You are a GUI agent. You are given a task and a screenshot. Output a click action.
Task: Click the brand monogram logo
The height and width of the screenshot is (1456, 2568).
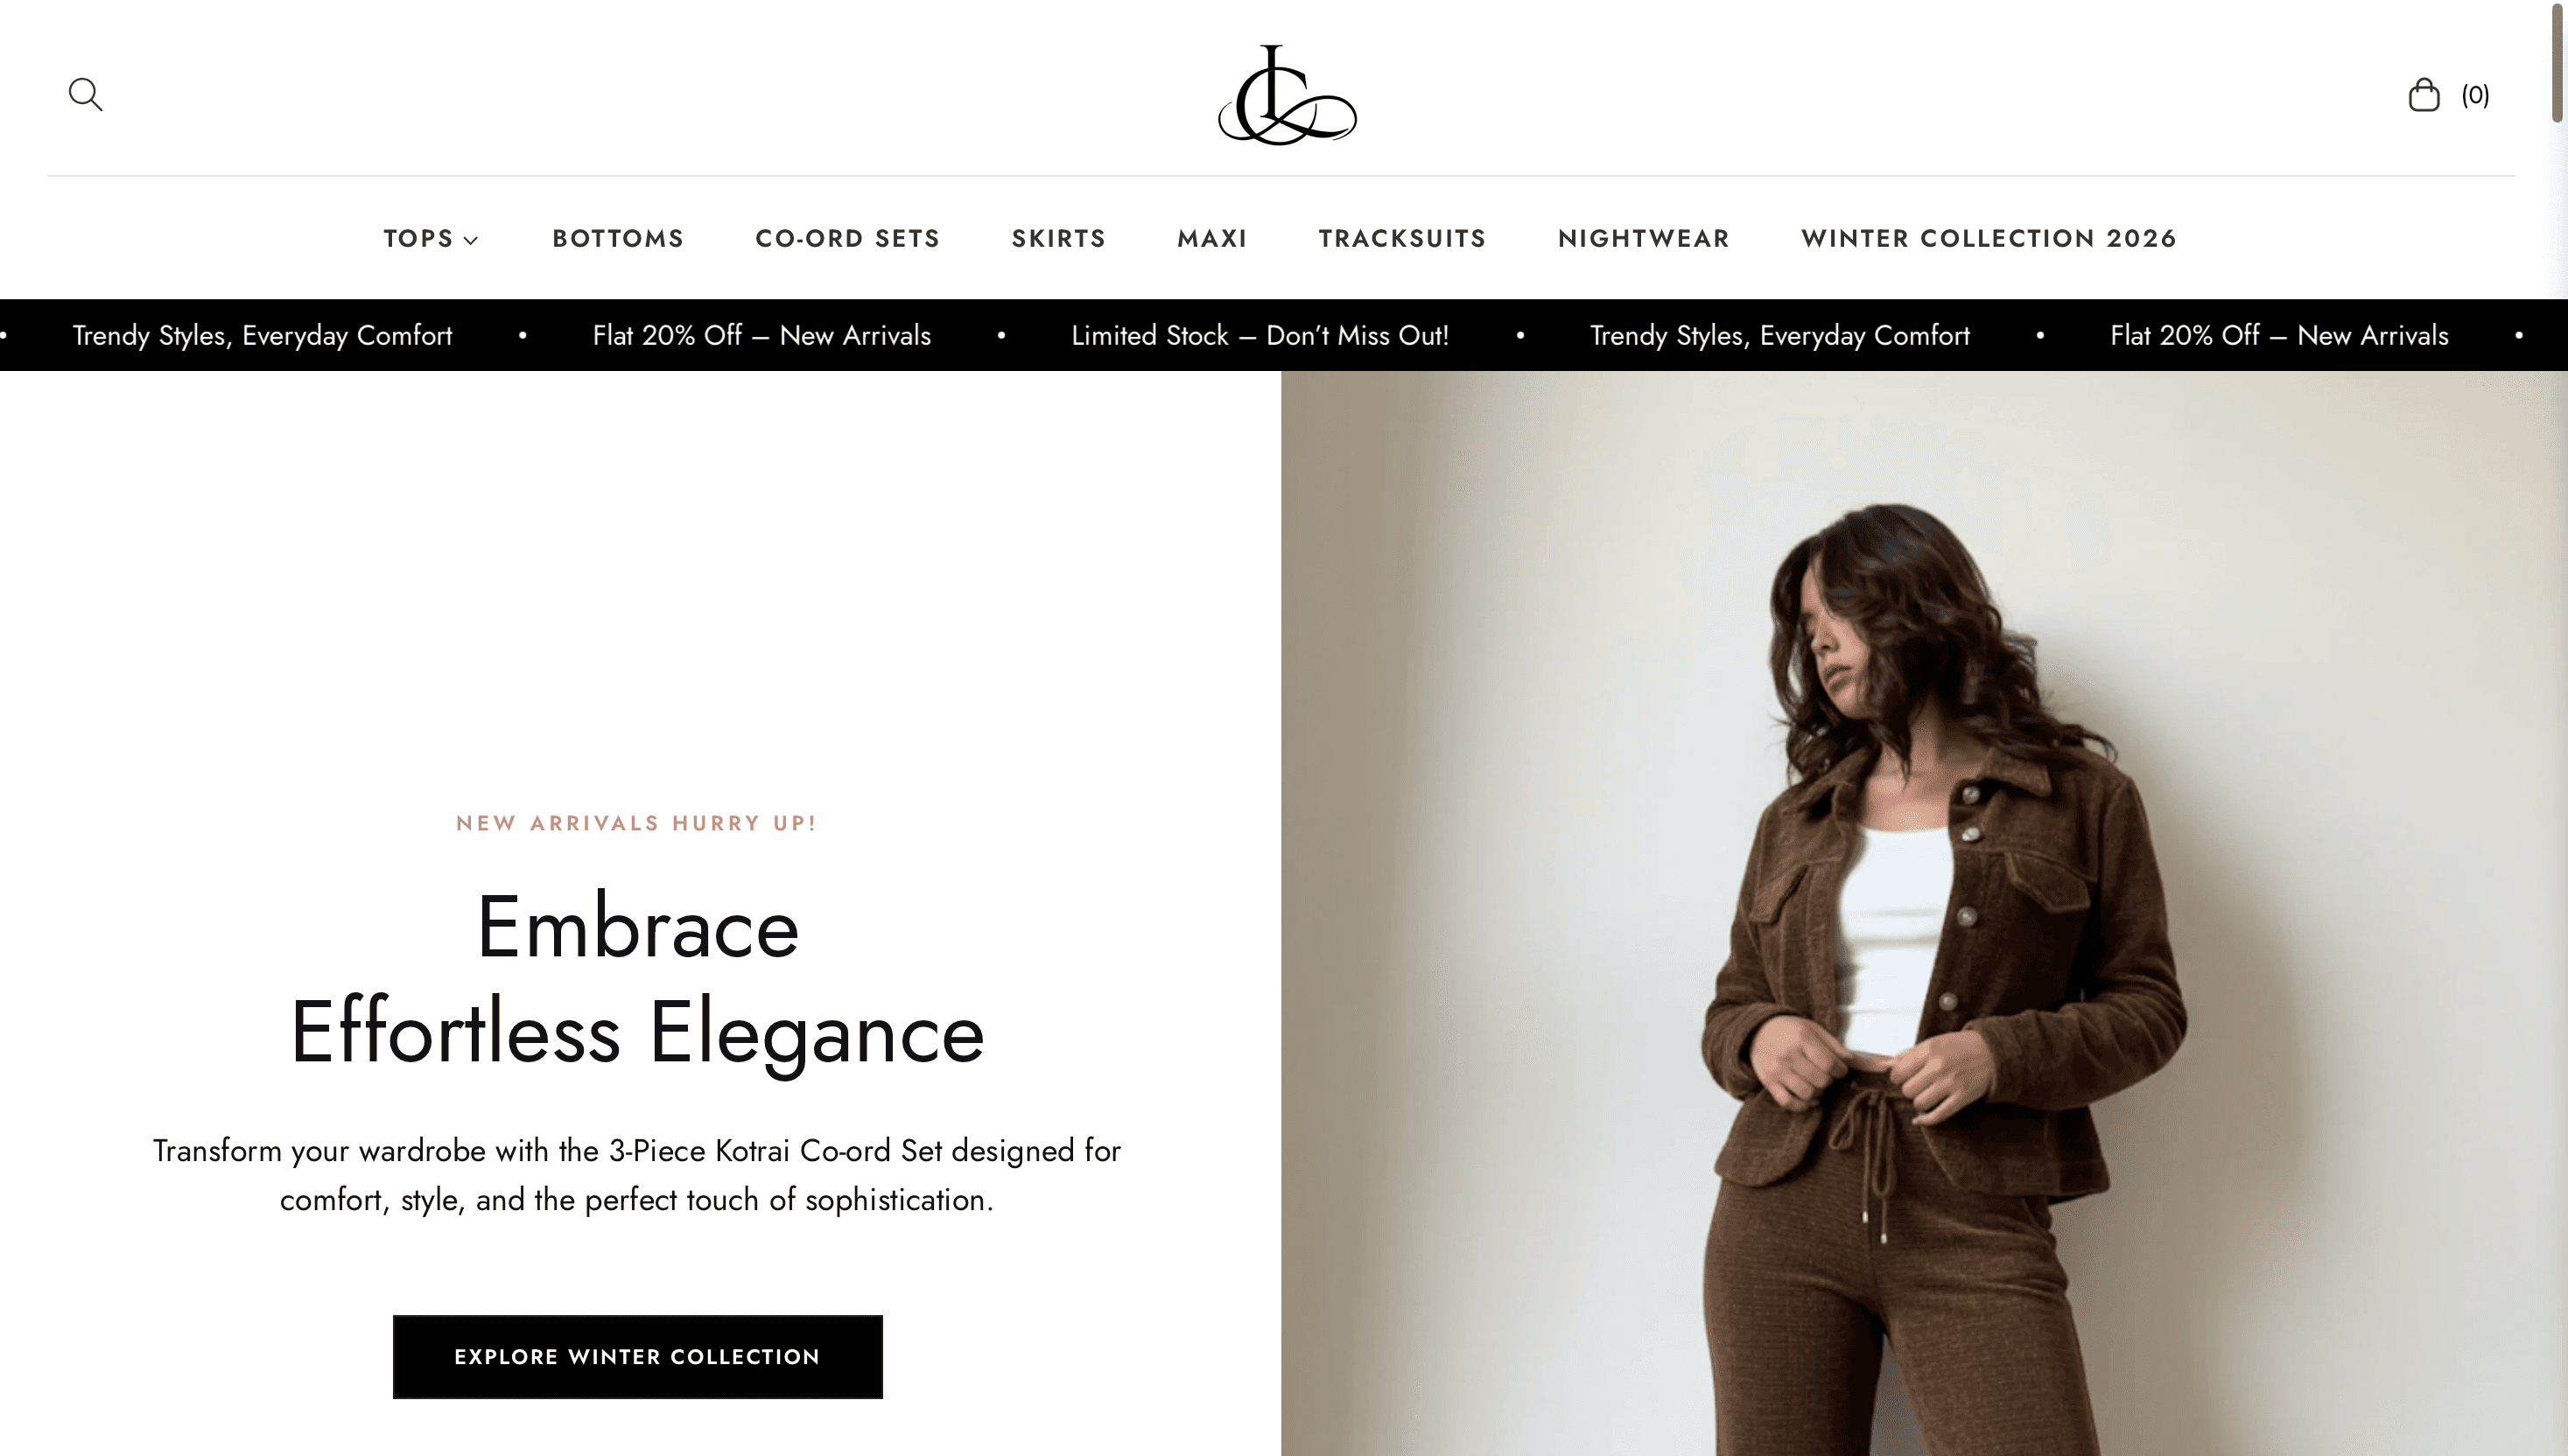(1287, 95)
